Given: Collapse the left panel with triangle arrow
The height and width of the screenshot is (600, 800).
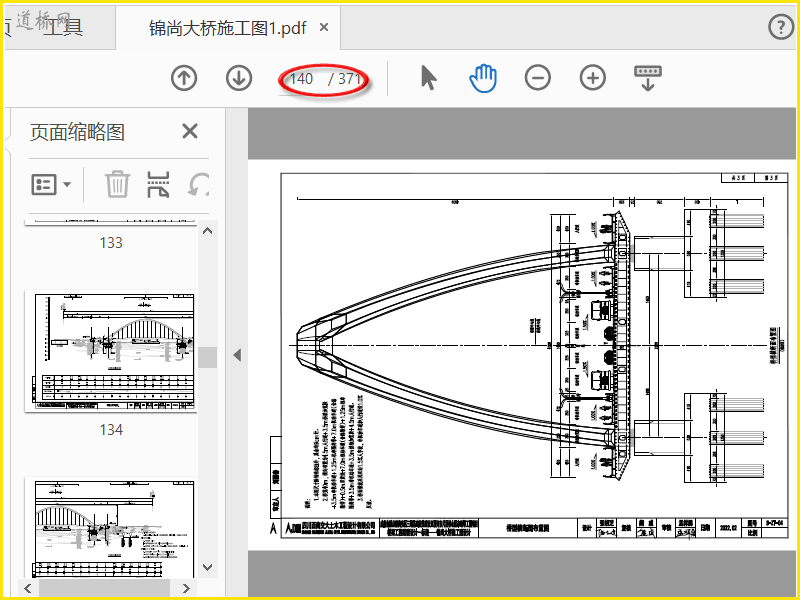Looking at the screenshot, I should coord(237,355).
